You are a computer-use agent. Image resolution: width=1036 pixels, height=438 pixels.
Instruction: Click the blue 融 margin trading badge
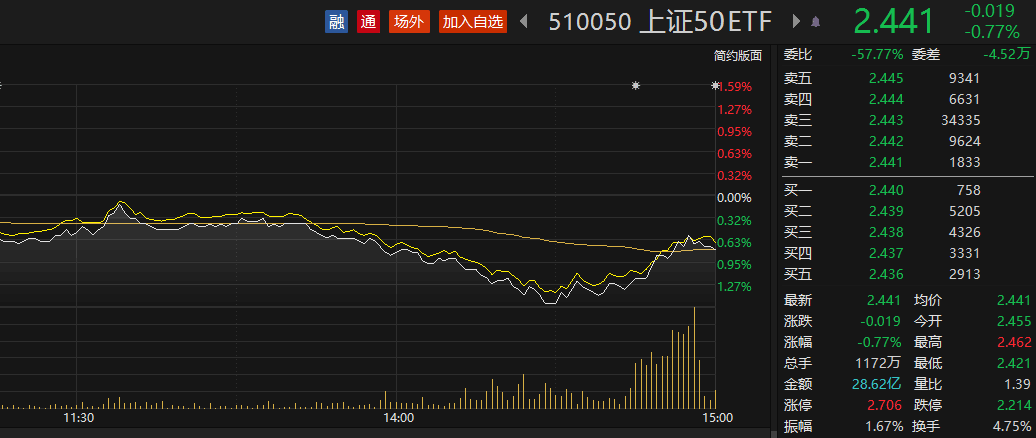point(336,21)
